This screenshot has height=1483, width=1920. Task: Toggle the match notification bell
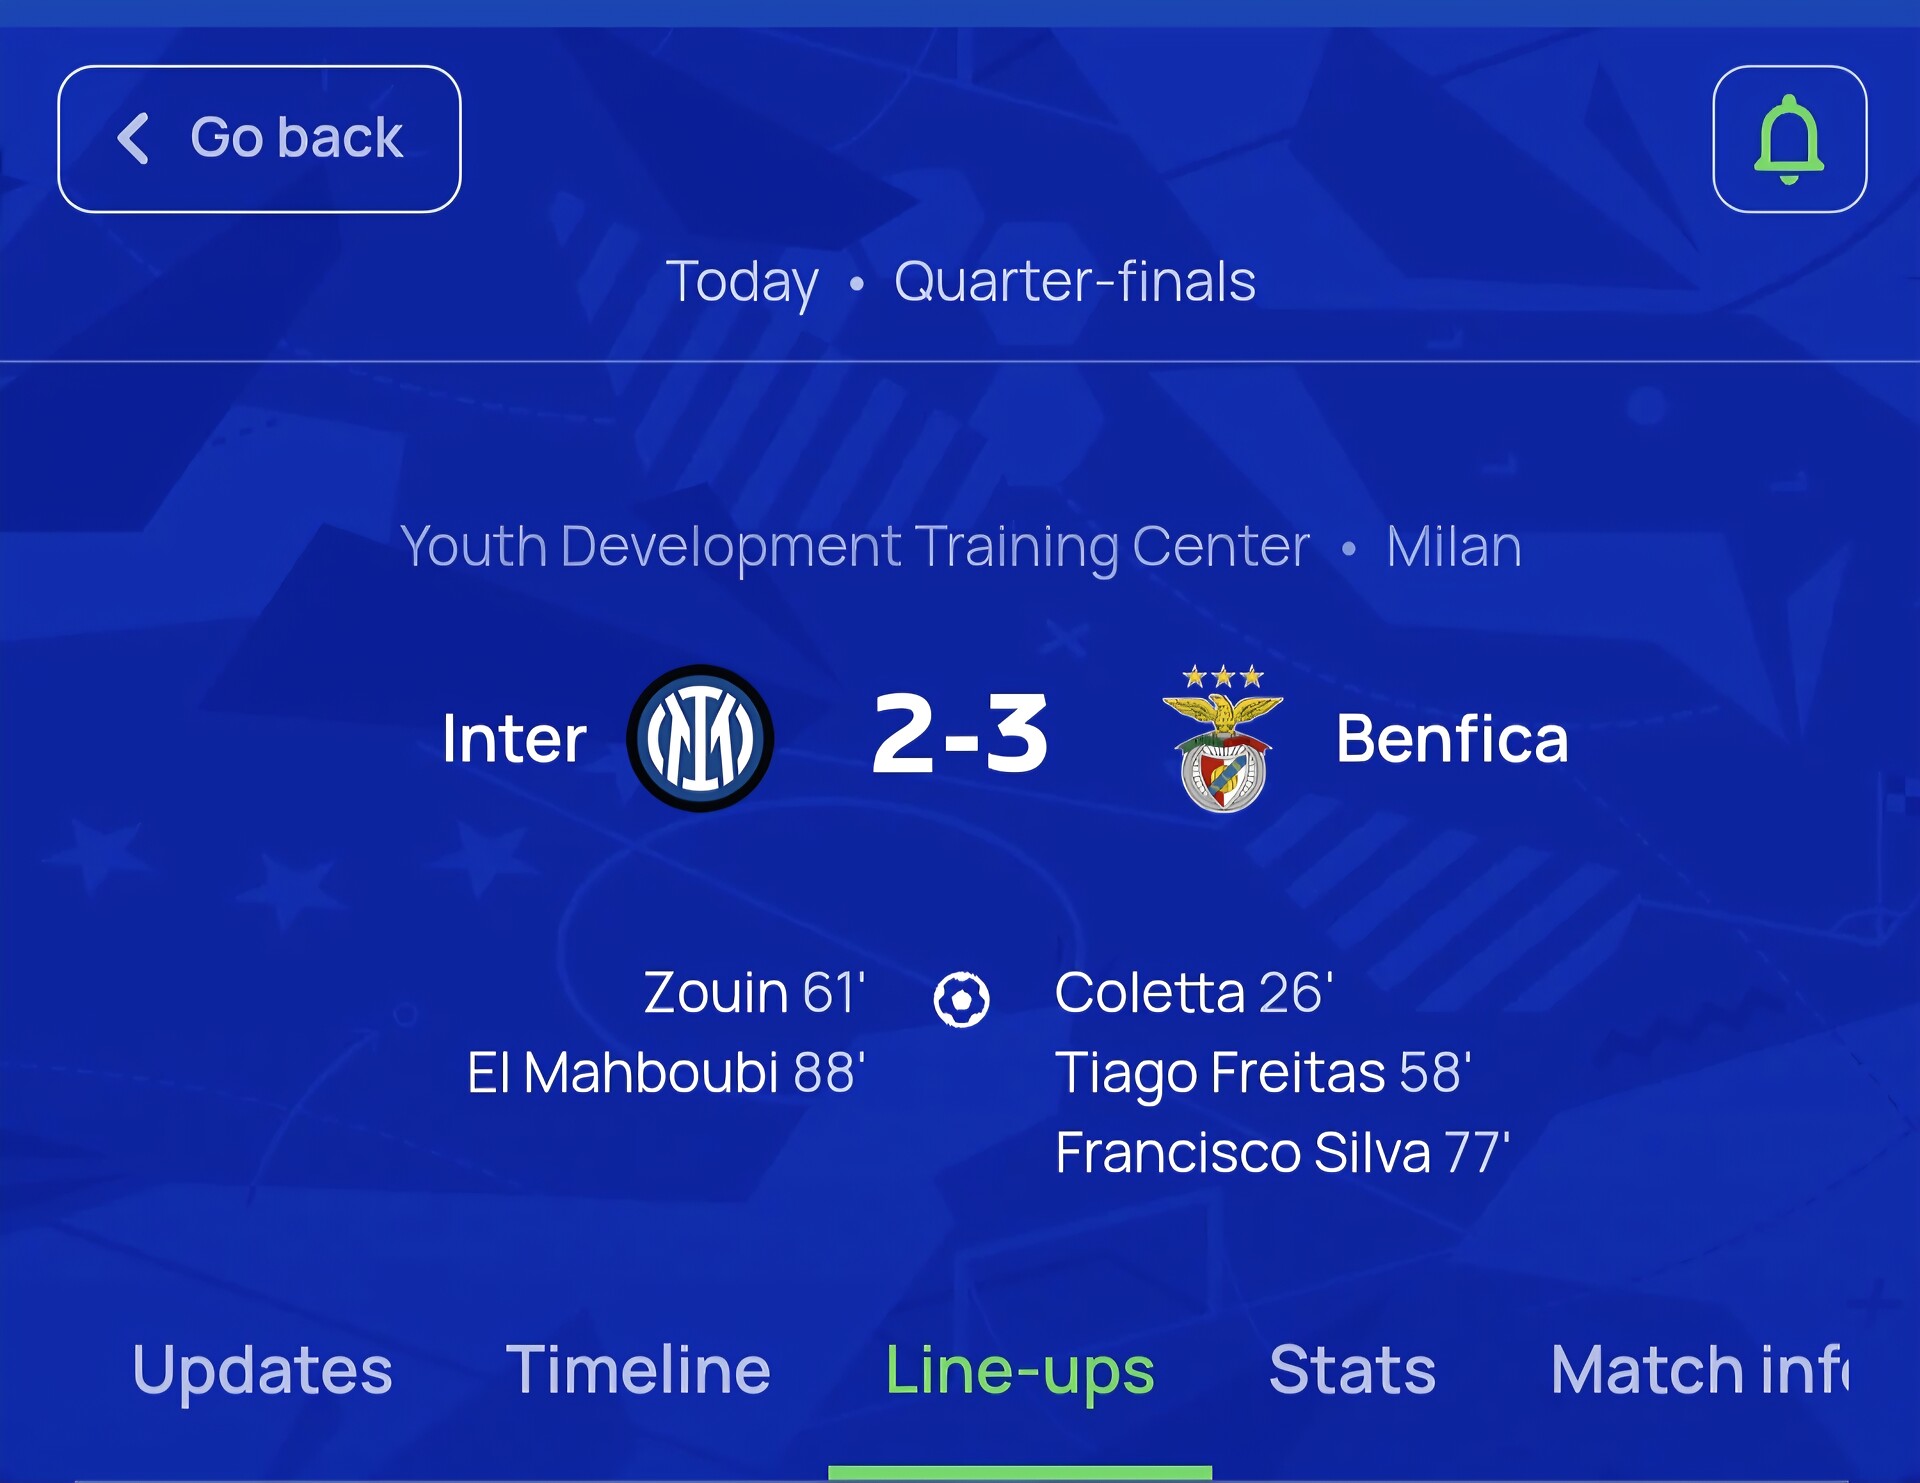[x=1789, y=139]
